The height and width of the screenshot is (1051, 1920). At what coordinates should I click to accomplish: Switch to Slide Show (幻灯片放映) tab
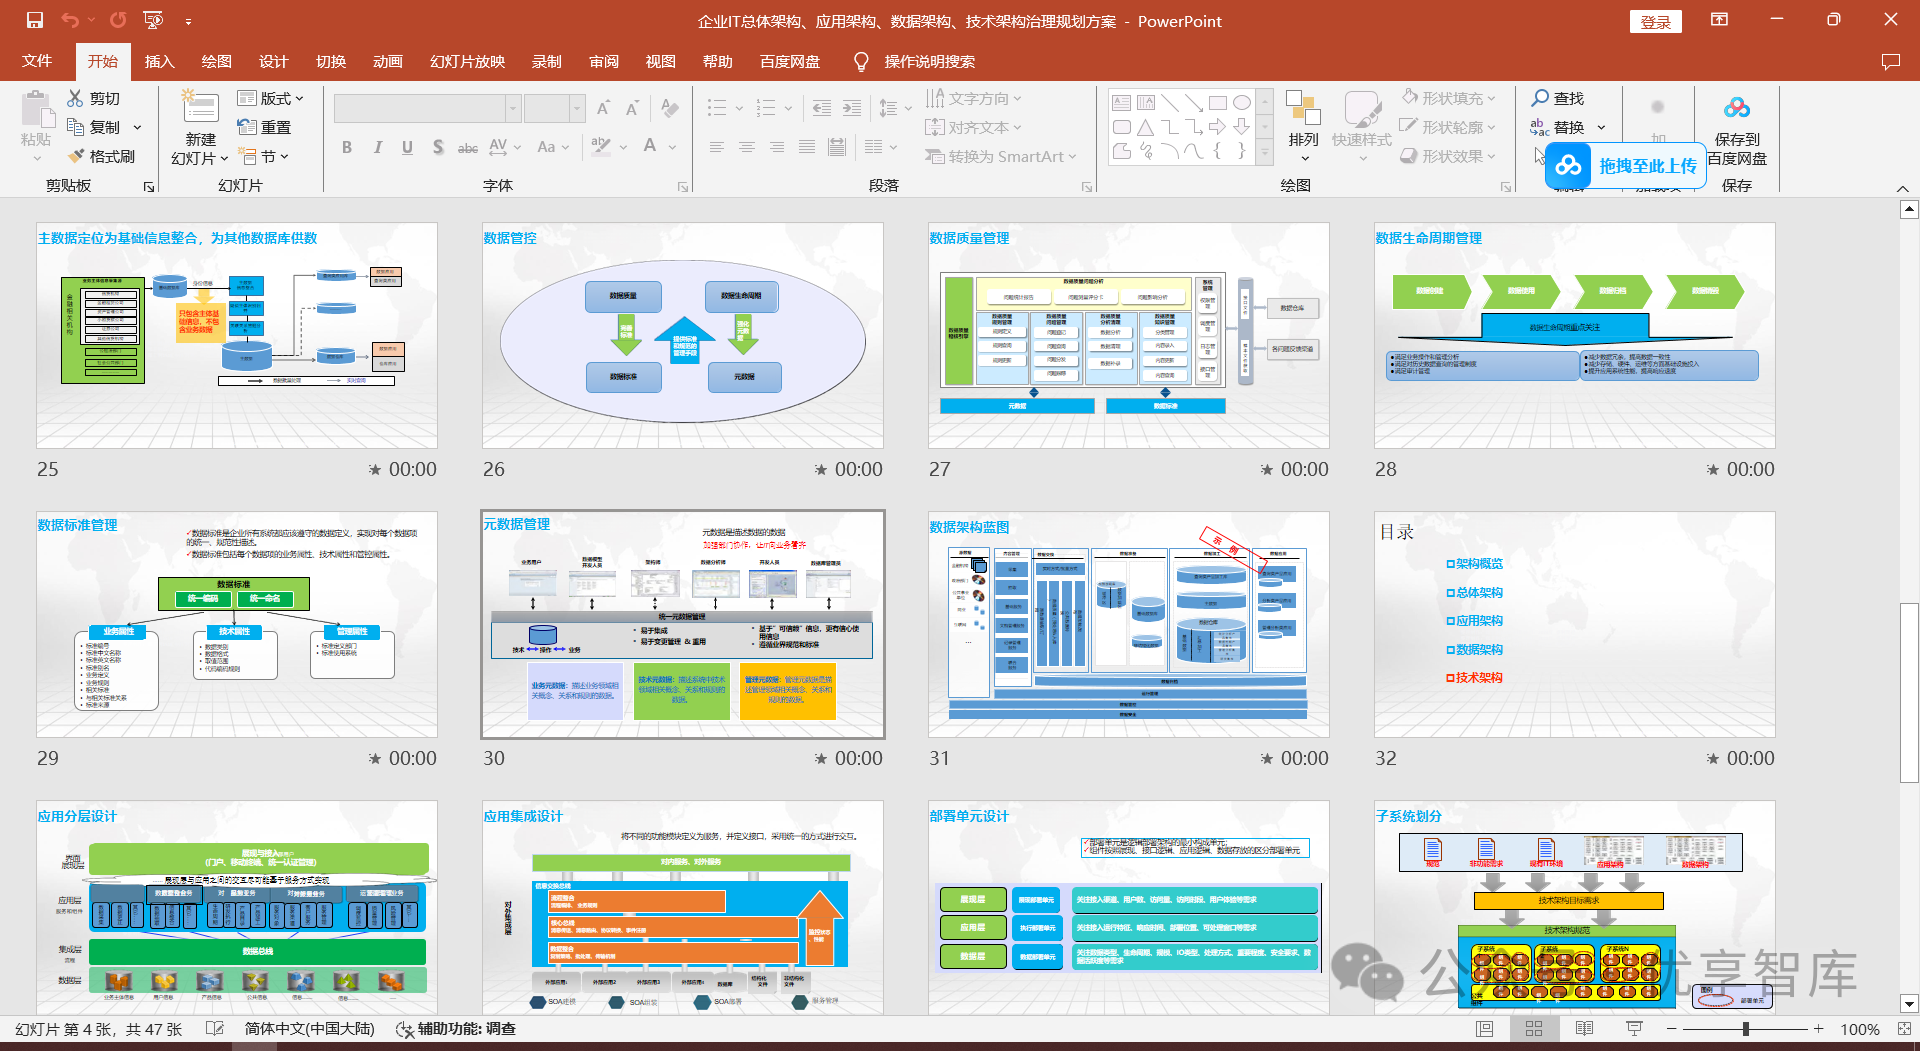pos(467,61)
